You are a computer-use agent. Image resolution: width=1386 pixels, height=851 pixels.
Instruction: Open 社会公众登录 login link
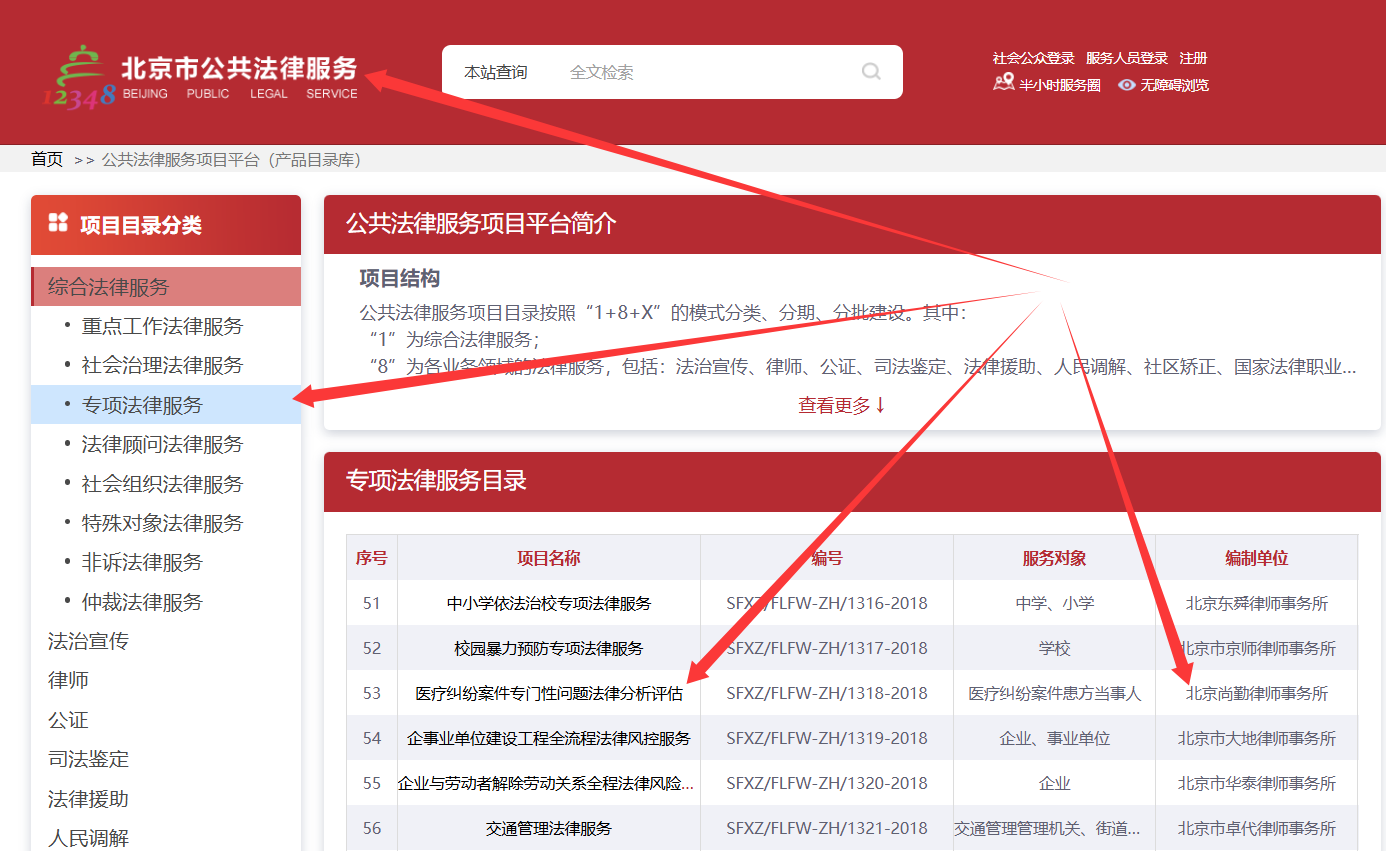click(x=1033, y=58)
